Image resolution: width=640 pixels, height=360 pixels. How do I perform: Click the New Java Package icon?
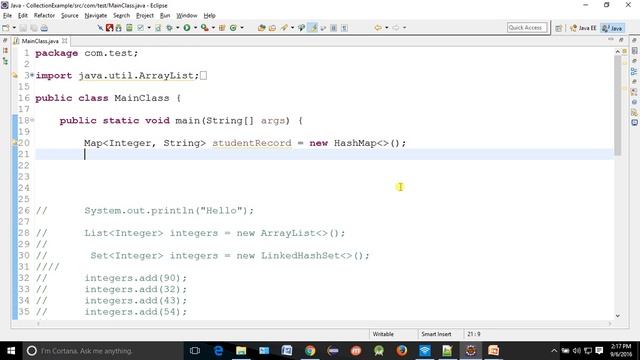coord(222,28)
